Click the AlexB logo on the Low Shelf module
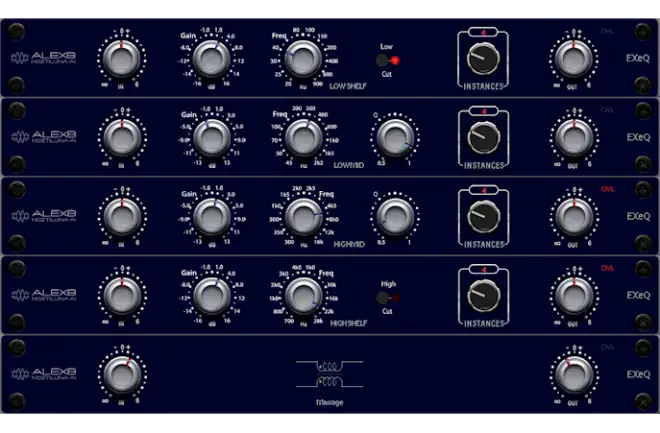This screenshot has height=433, width=660. [x=44, y=58]
